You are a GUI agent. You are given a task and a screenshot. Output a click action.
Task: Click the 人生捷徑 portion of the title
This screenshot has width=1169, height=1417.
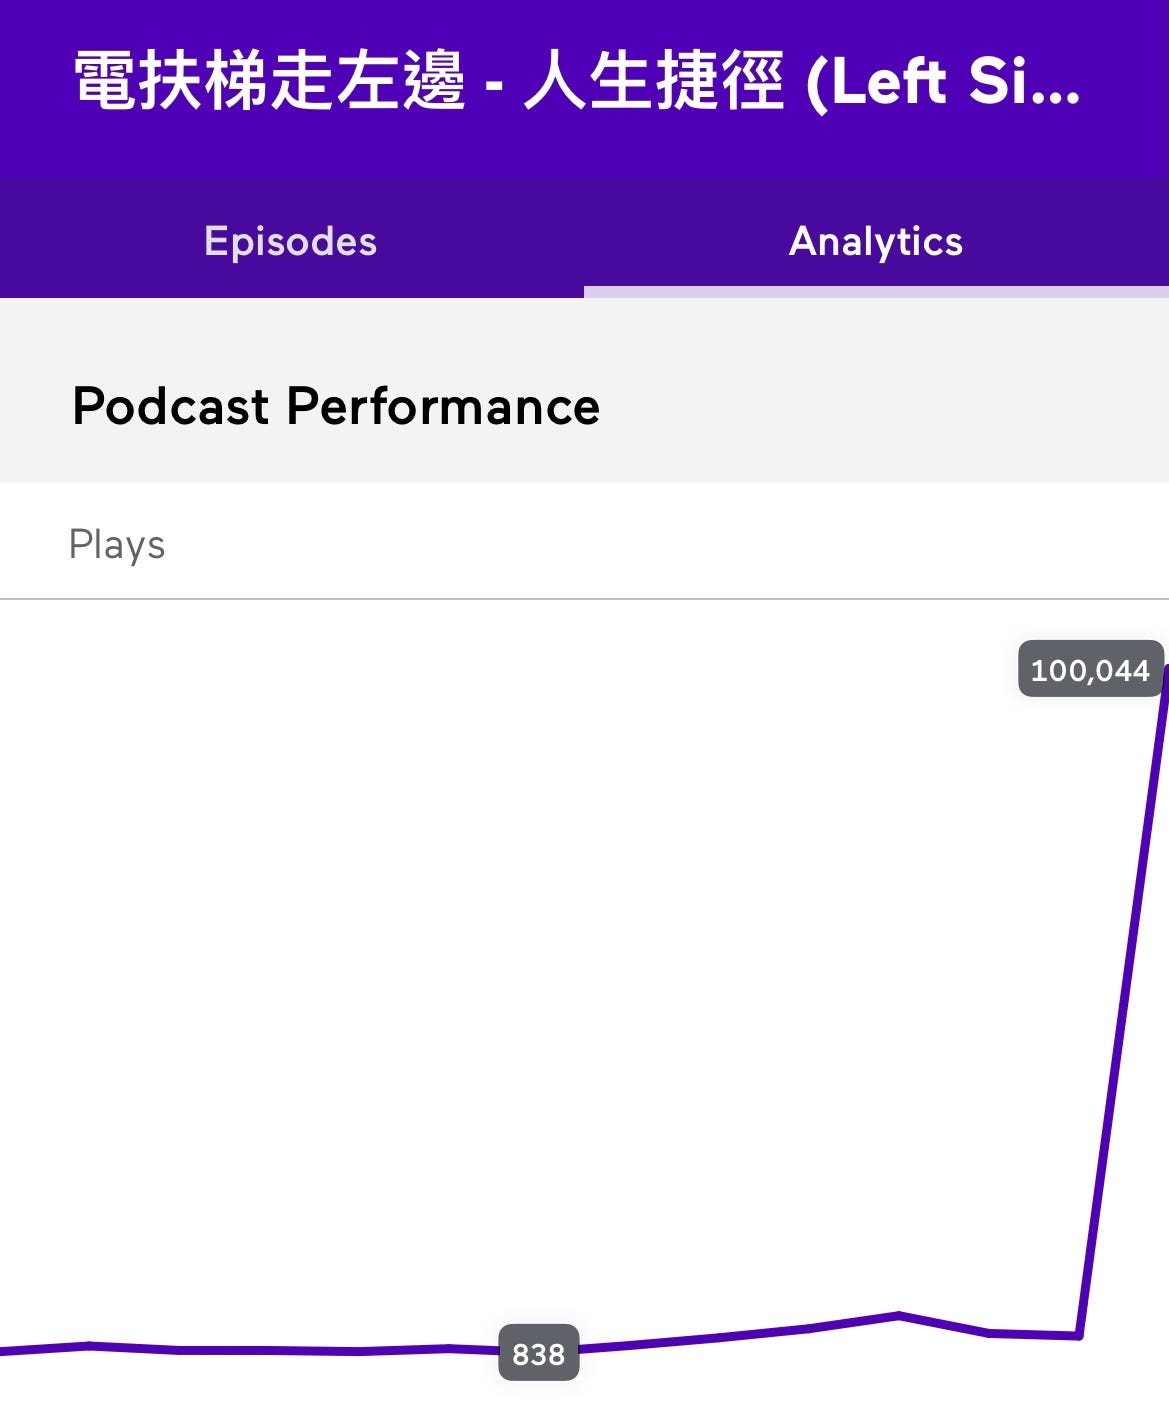pos(654,80)
